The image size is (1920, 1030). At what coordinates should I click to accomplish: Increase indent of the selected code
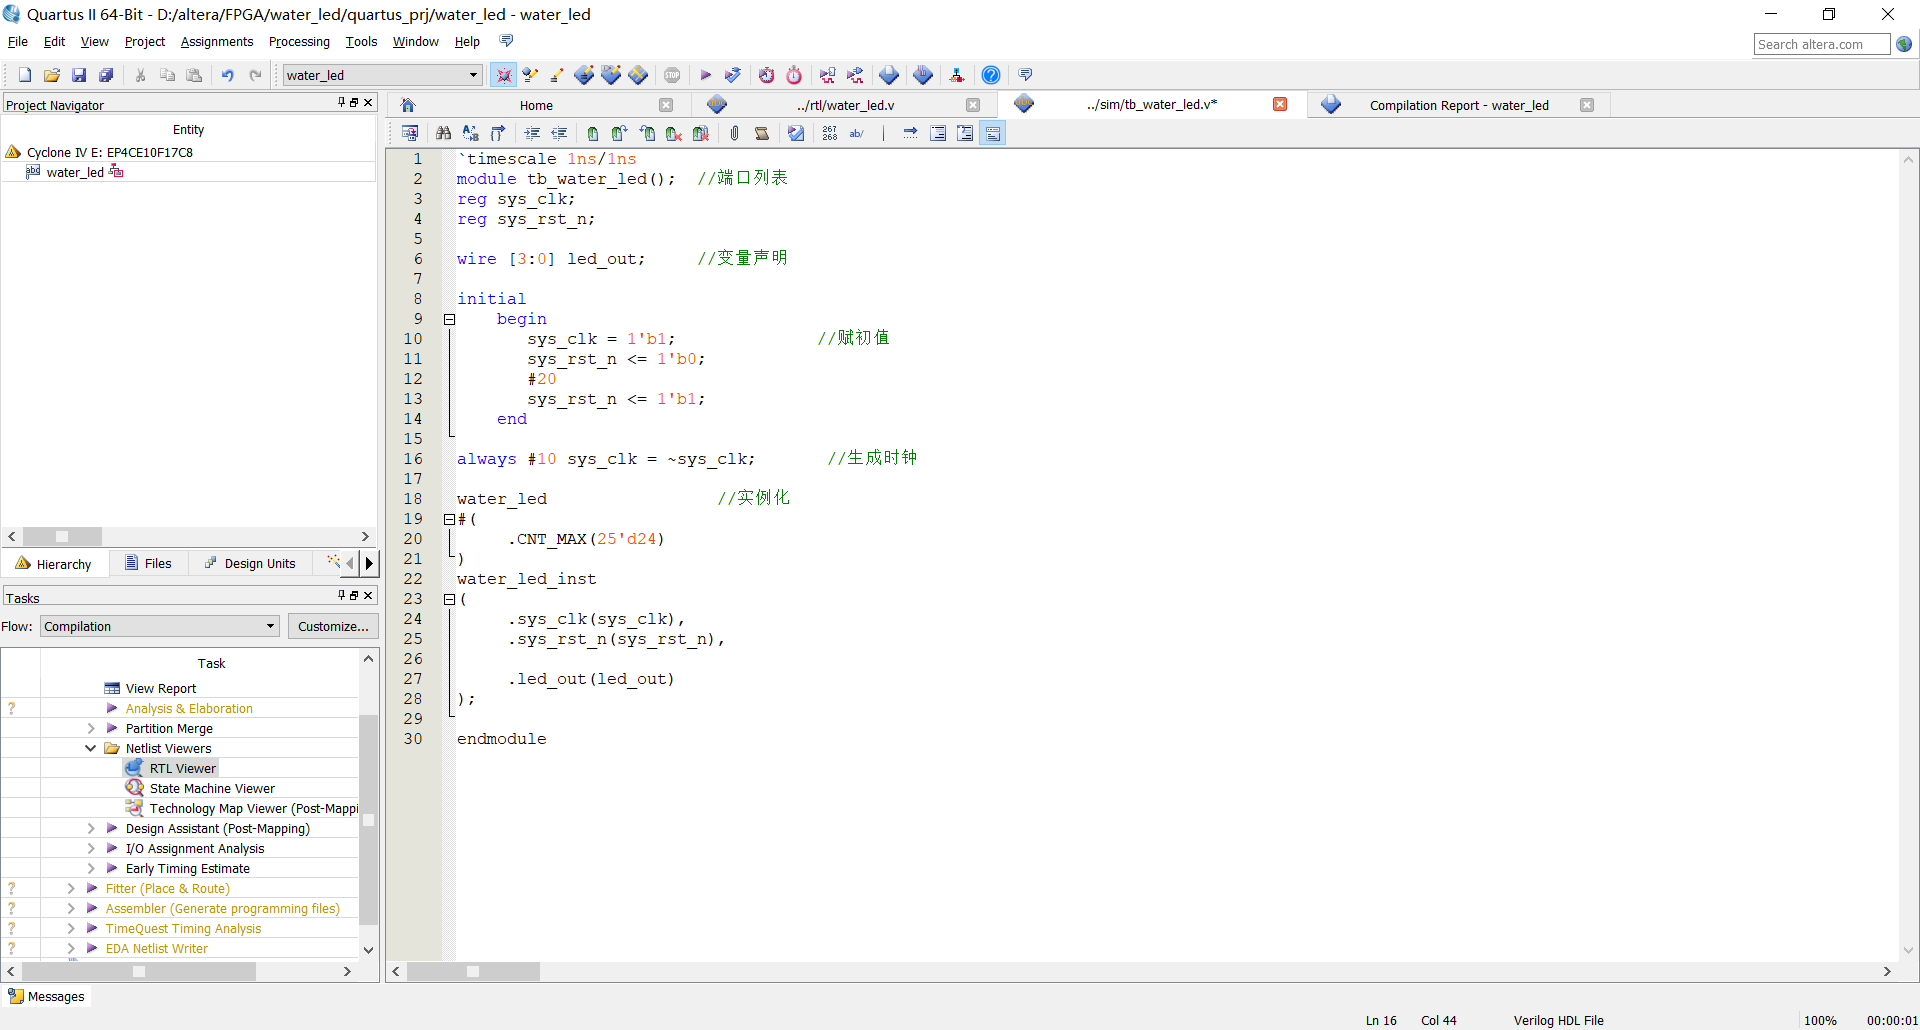pyautogui.click(x=532, y=133)
